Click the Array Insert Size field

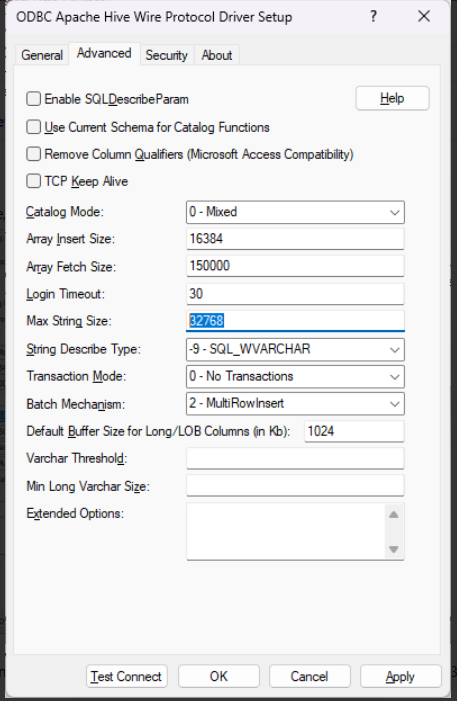pos(295,239)
